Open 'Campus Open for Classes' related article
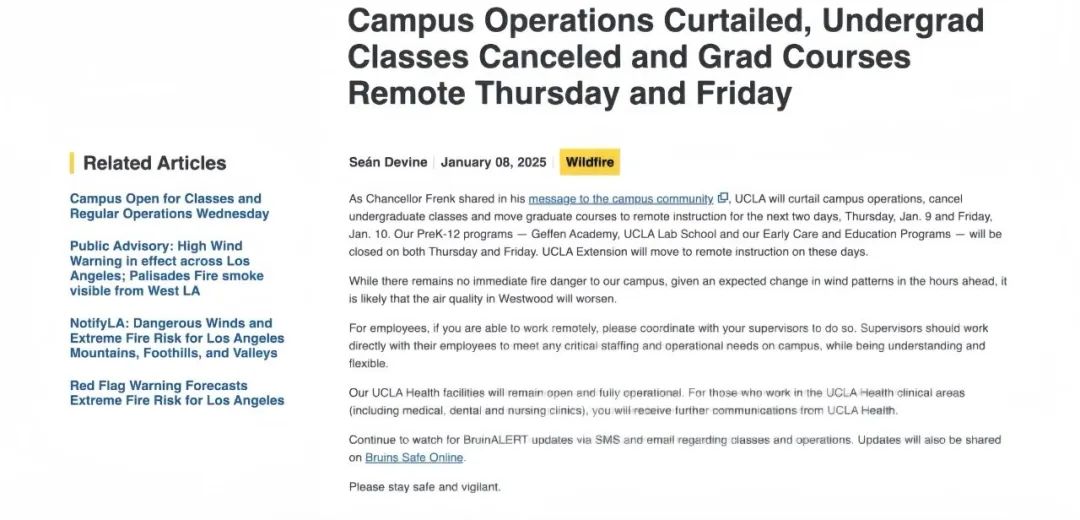The height and width of the screenshot is (520, 1080). (x=168, y=206)
